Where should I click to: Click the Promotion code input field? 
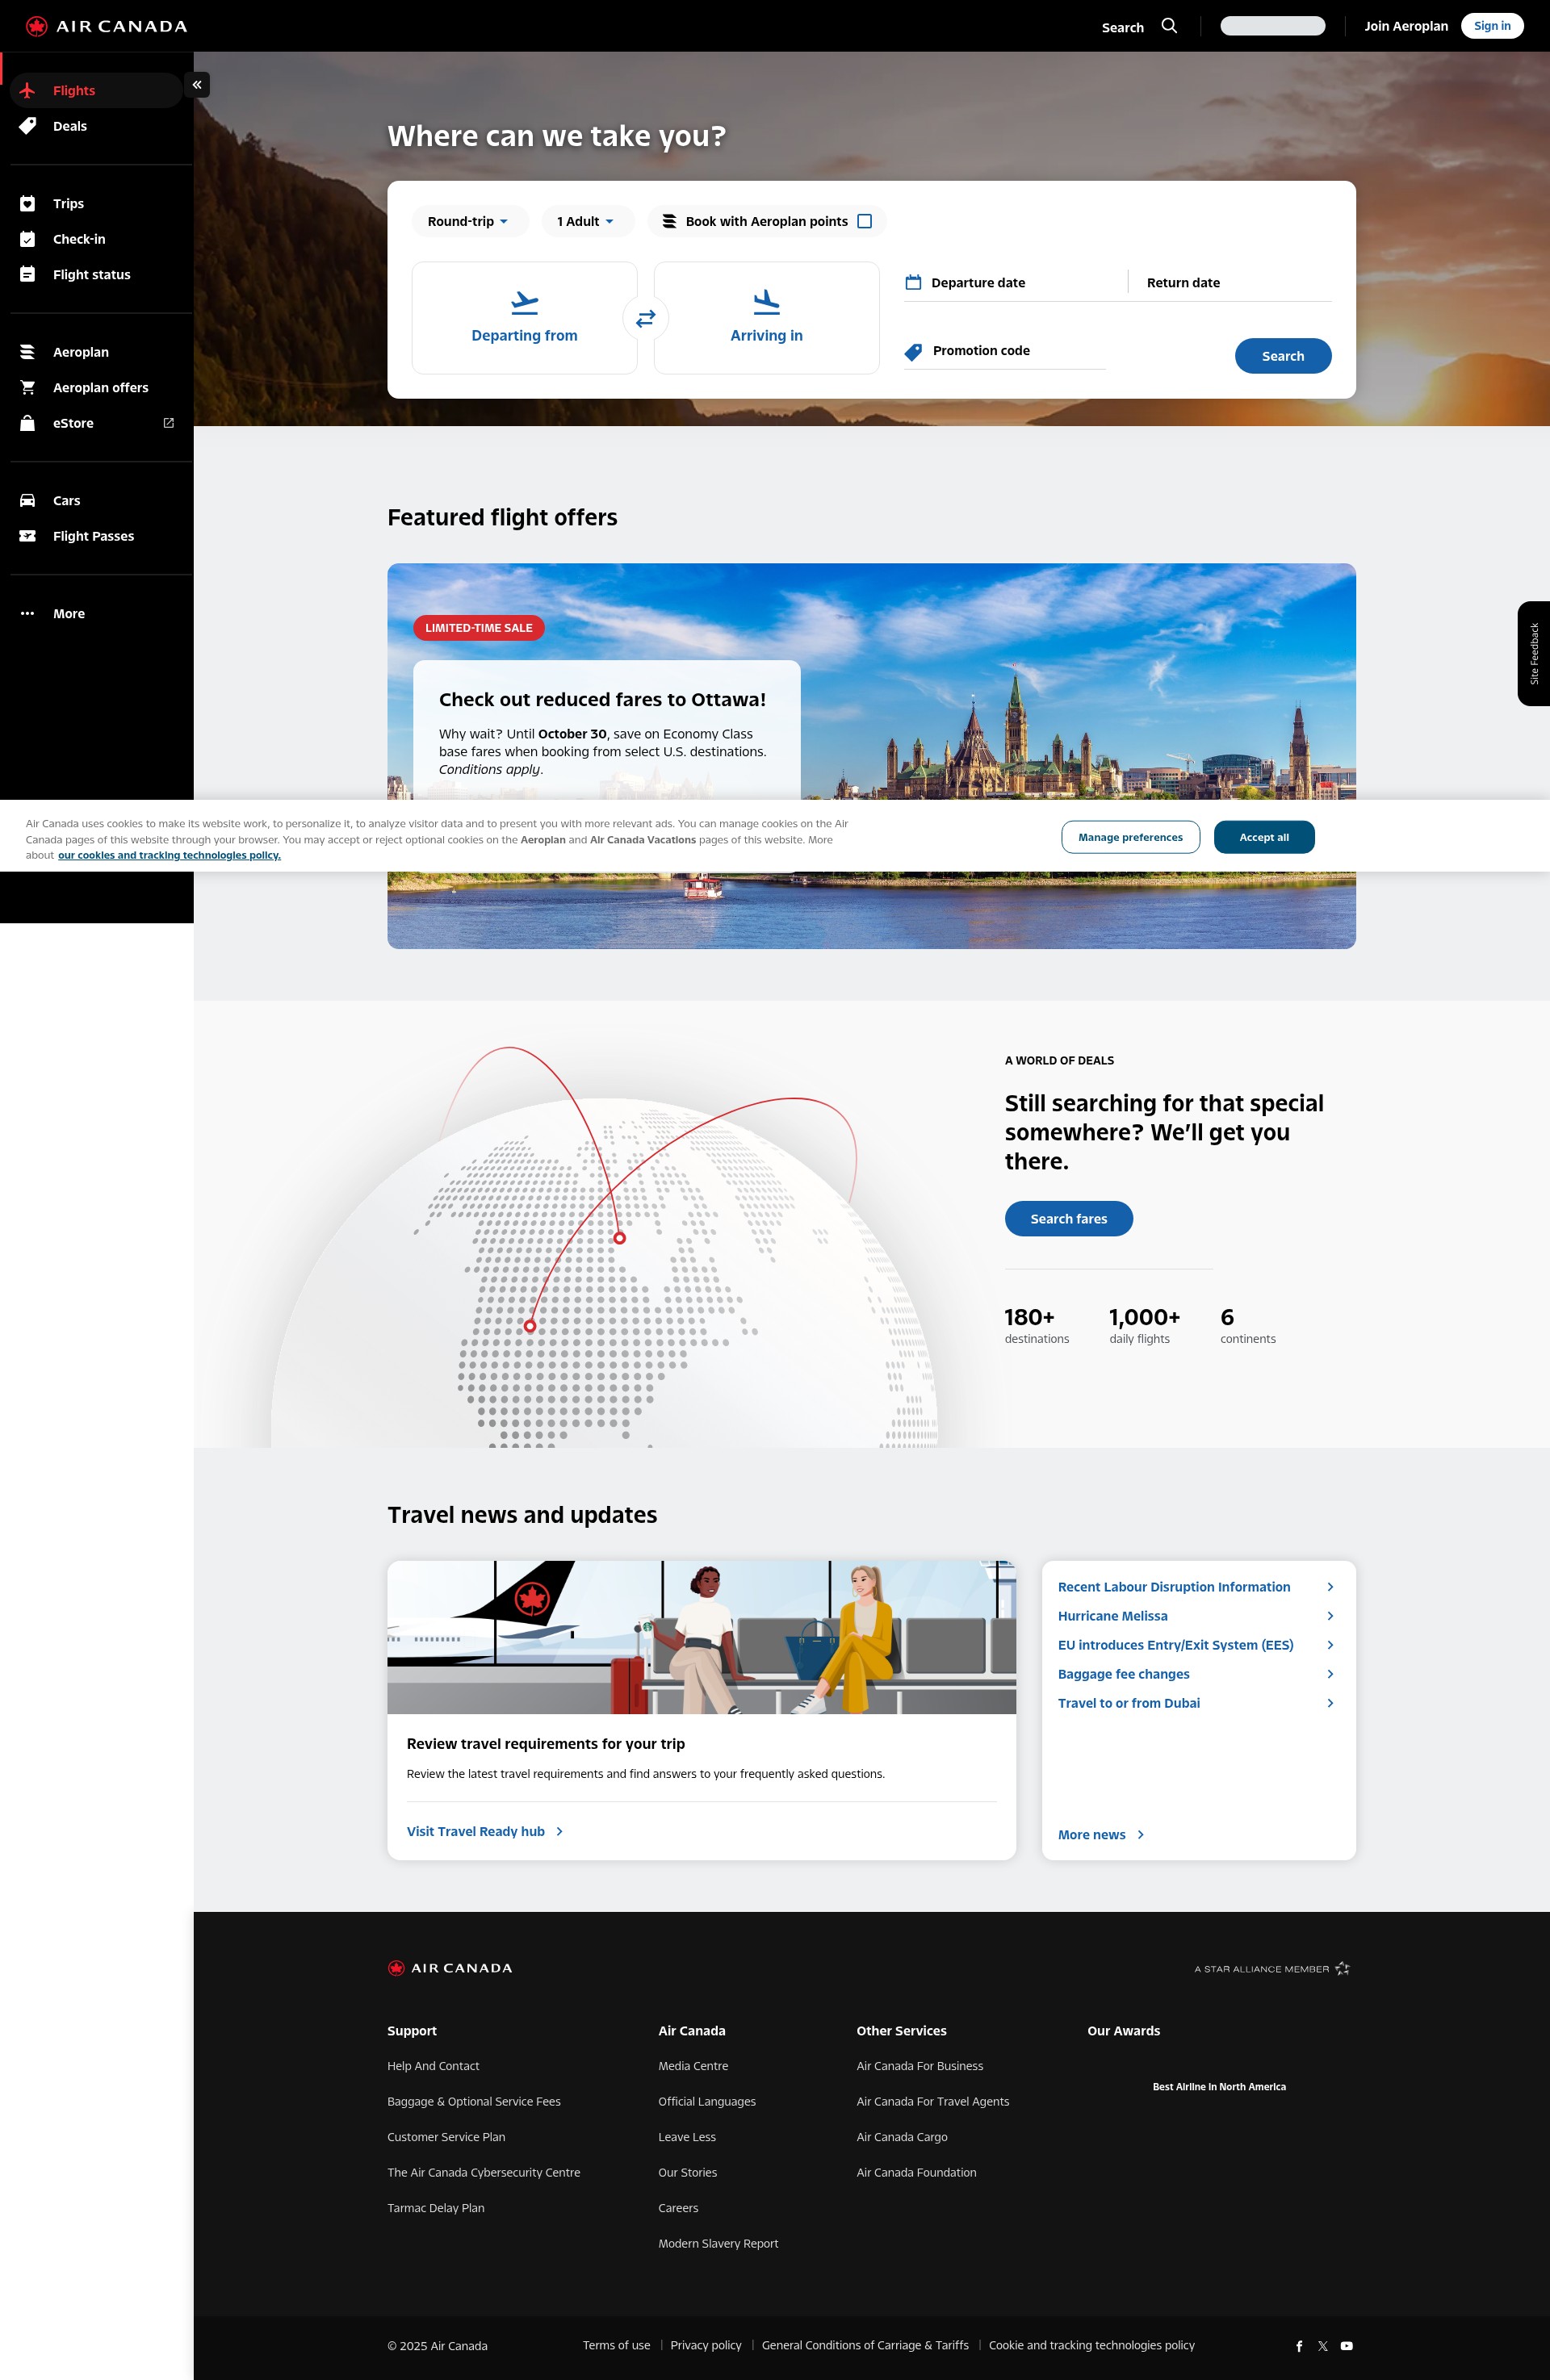pyautogui.click(x=1005, y=351)
